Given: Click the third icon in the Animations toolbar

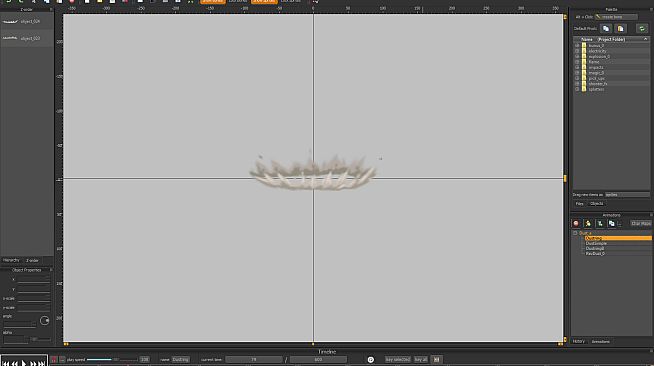Looking at the screenshot, I should point(600,224).
